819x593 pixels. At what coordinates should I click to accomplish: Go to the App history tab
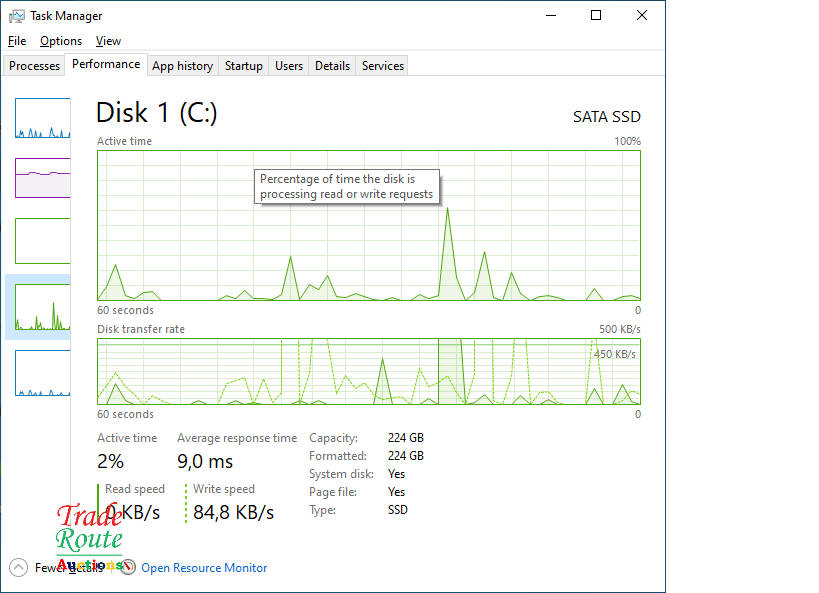click(x=182, y=66)
